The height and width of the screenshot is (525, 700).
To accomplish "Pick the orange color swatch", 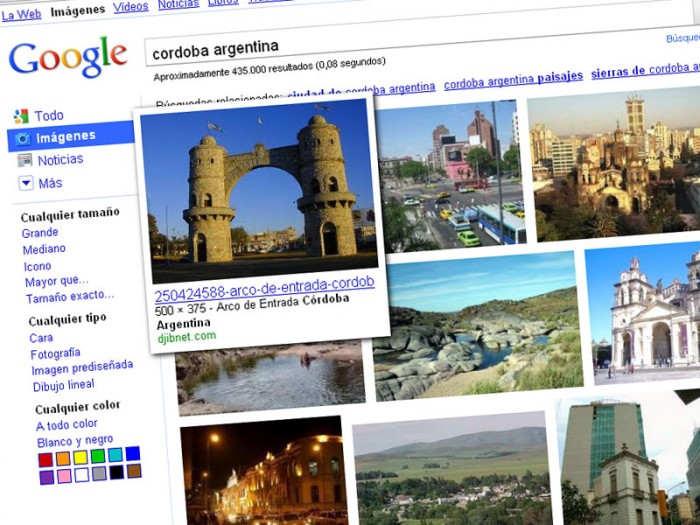I will click(63, 458).
